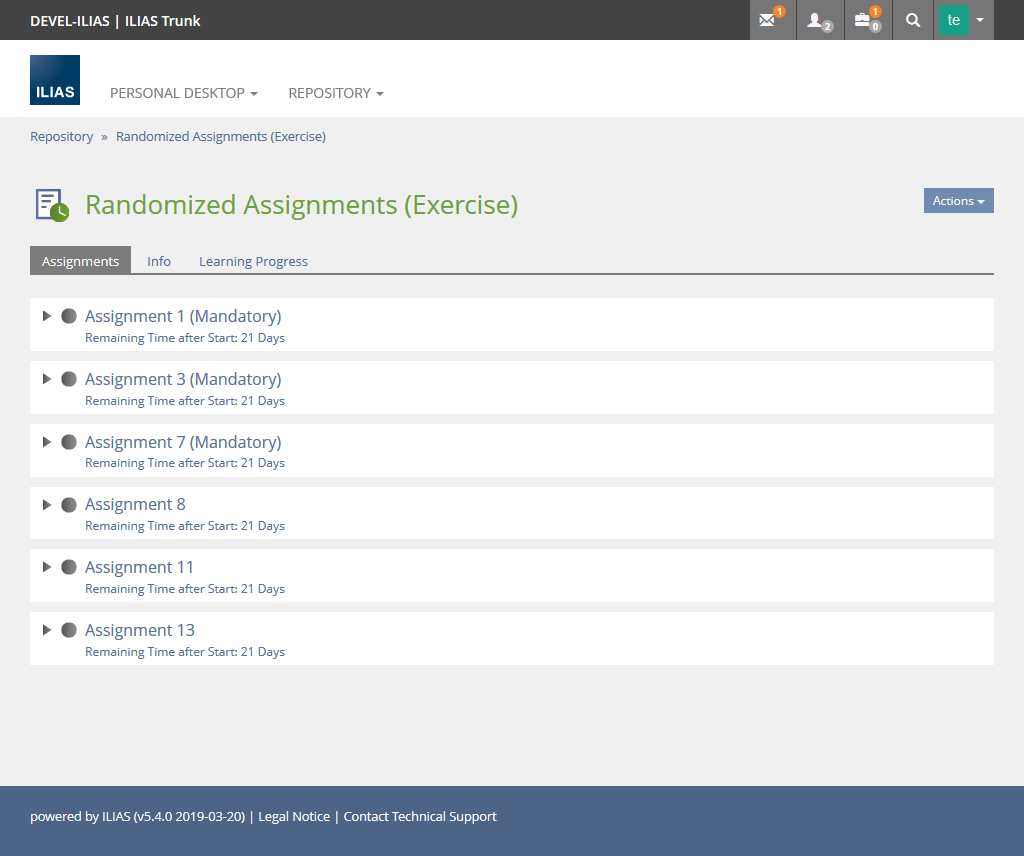1024x856 pixels.
Task: Open the briefcase notifications icon
Action: coord(864,20)
